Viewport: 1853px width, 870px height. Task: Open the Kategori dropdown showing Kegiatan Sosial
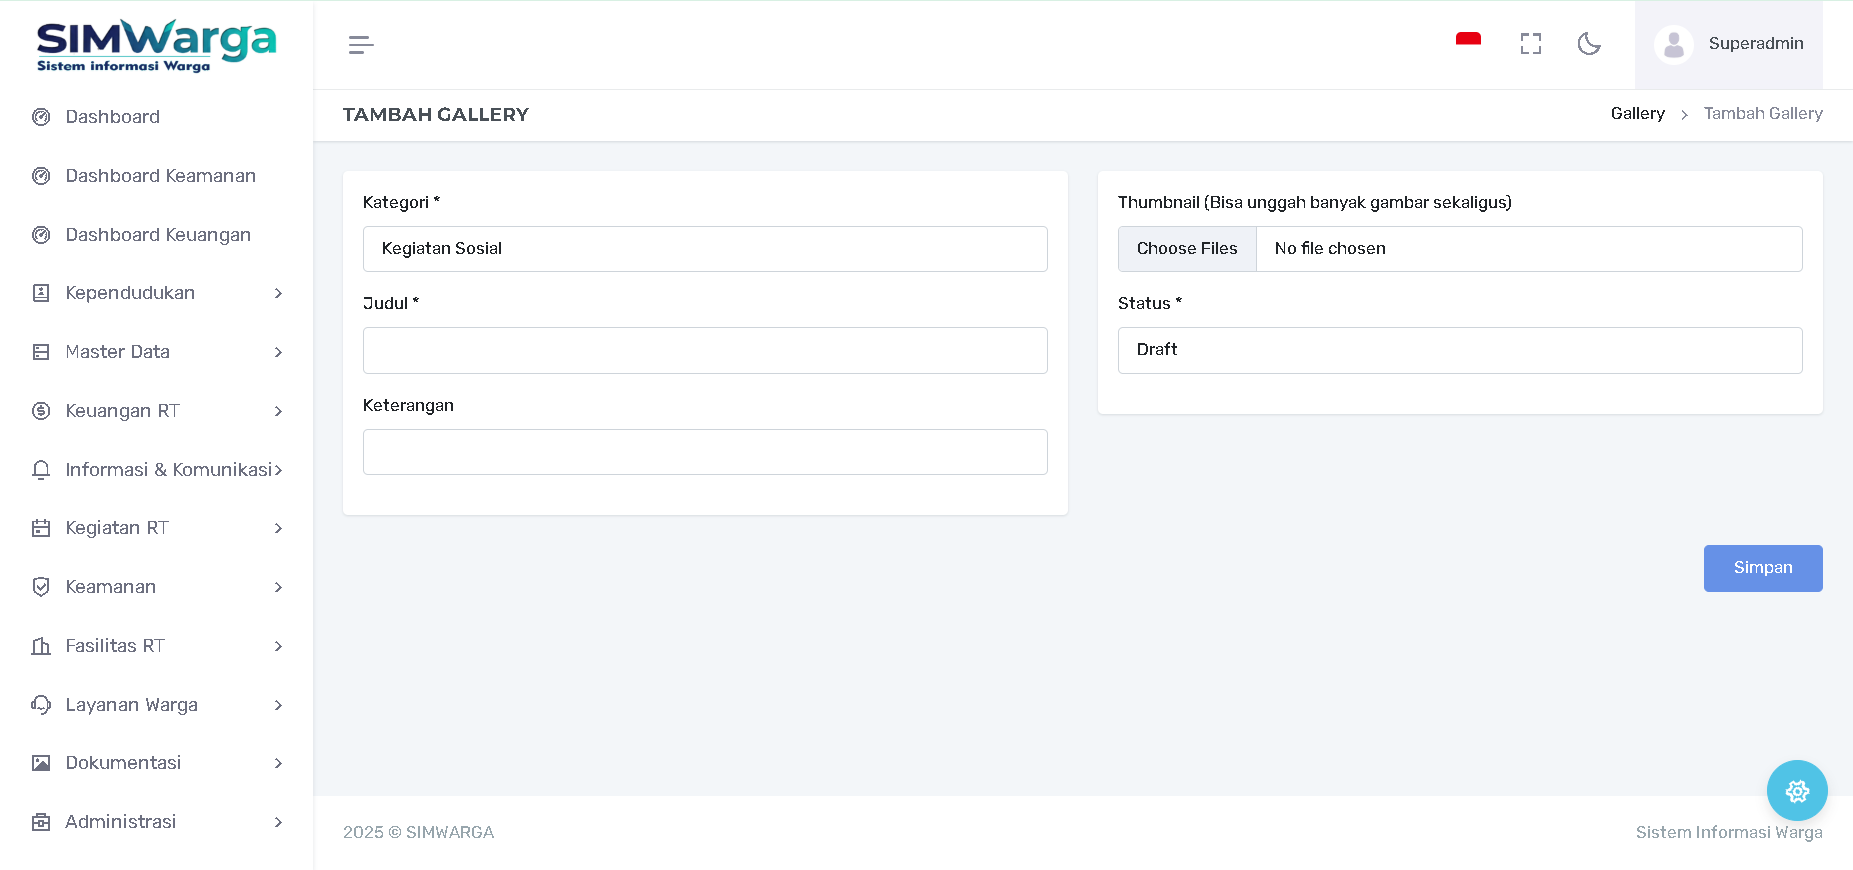[704, 249]
